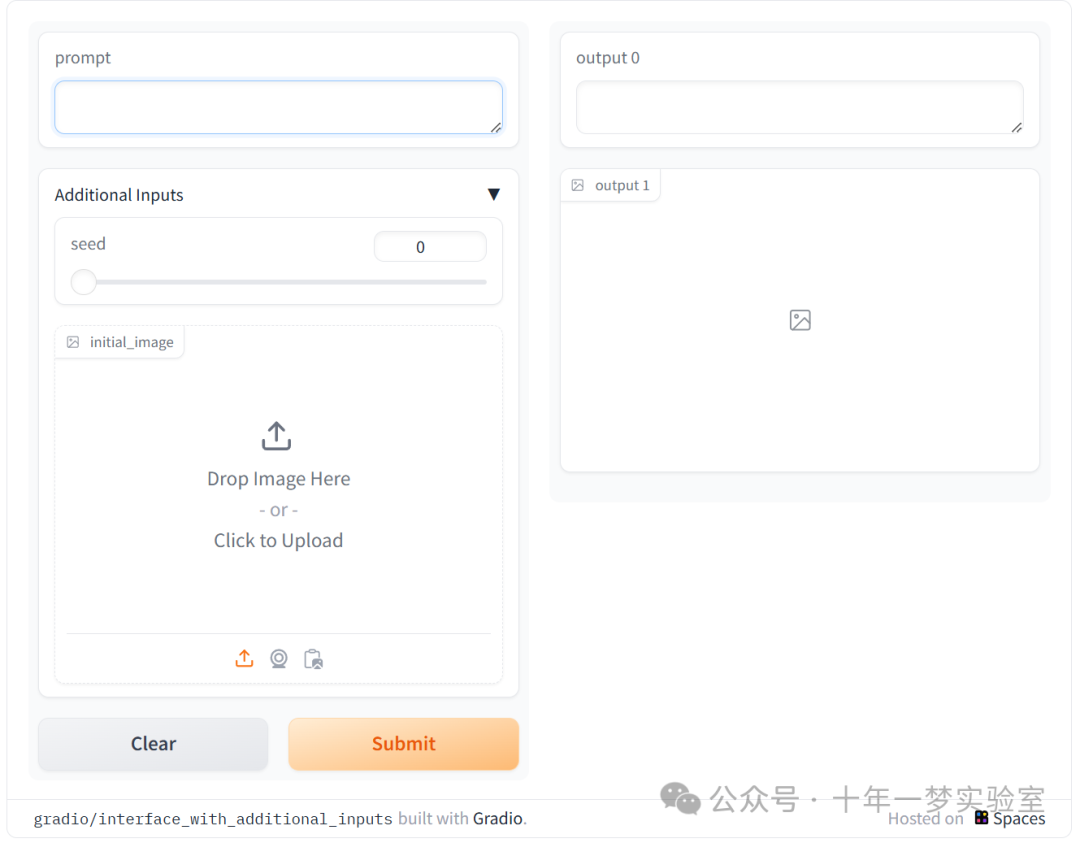
Task: Click the output 0 text area
Action: click(x=800, y=107)
